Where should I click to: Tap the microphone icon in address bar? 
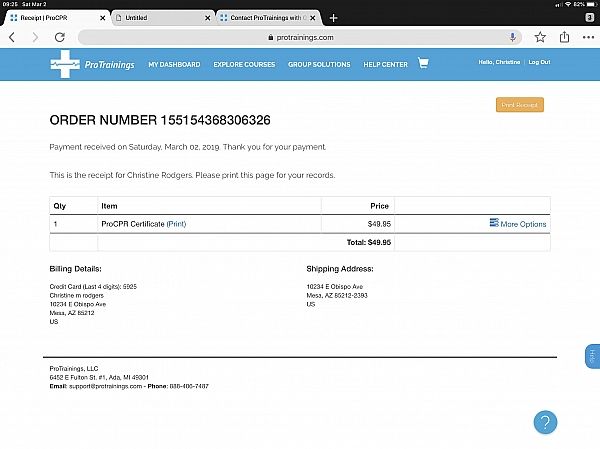pos(512,37)
